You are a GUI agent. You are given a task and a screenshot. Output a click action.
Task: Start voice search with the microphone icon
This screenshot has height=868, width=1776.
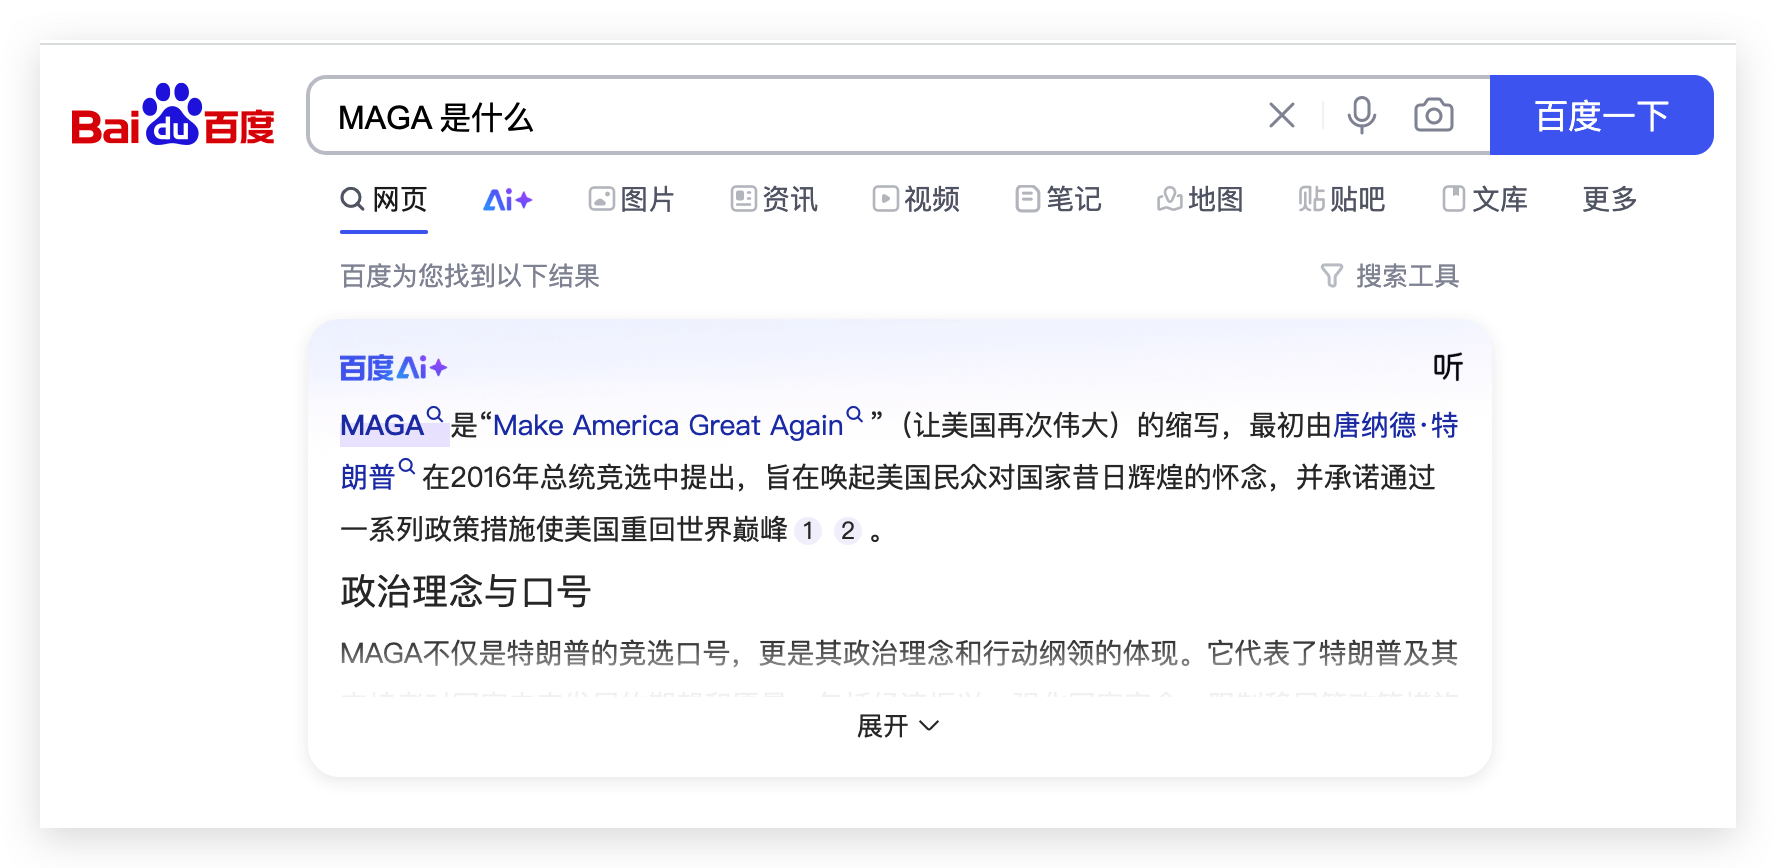[1361, 116]
